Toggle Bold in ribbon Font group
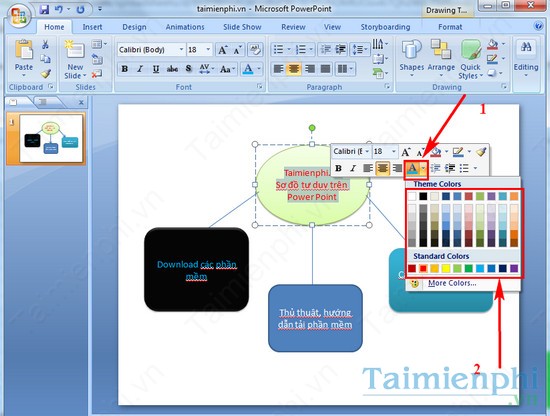The height and width of the screenshot is (416, 550). (124, 69)
